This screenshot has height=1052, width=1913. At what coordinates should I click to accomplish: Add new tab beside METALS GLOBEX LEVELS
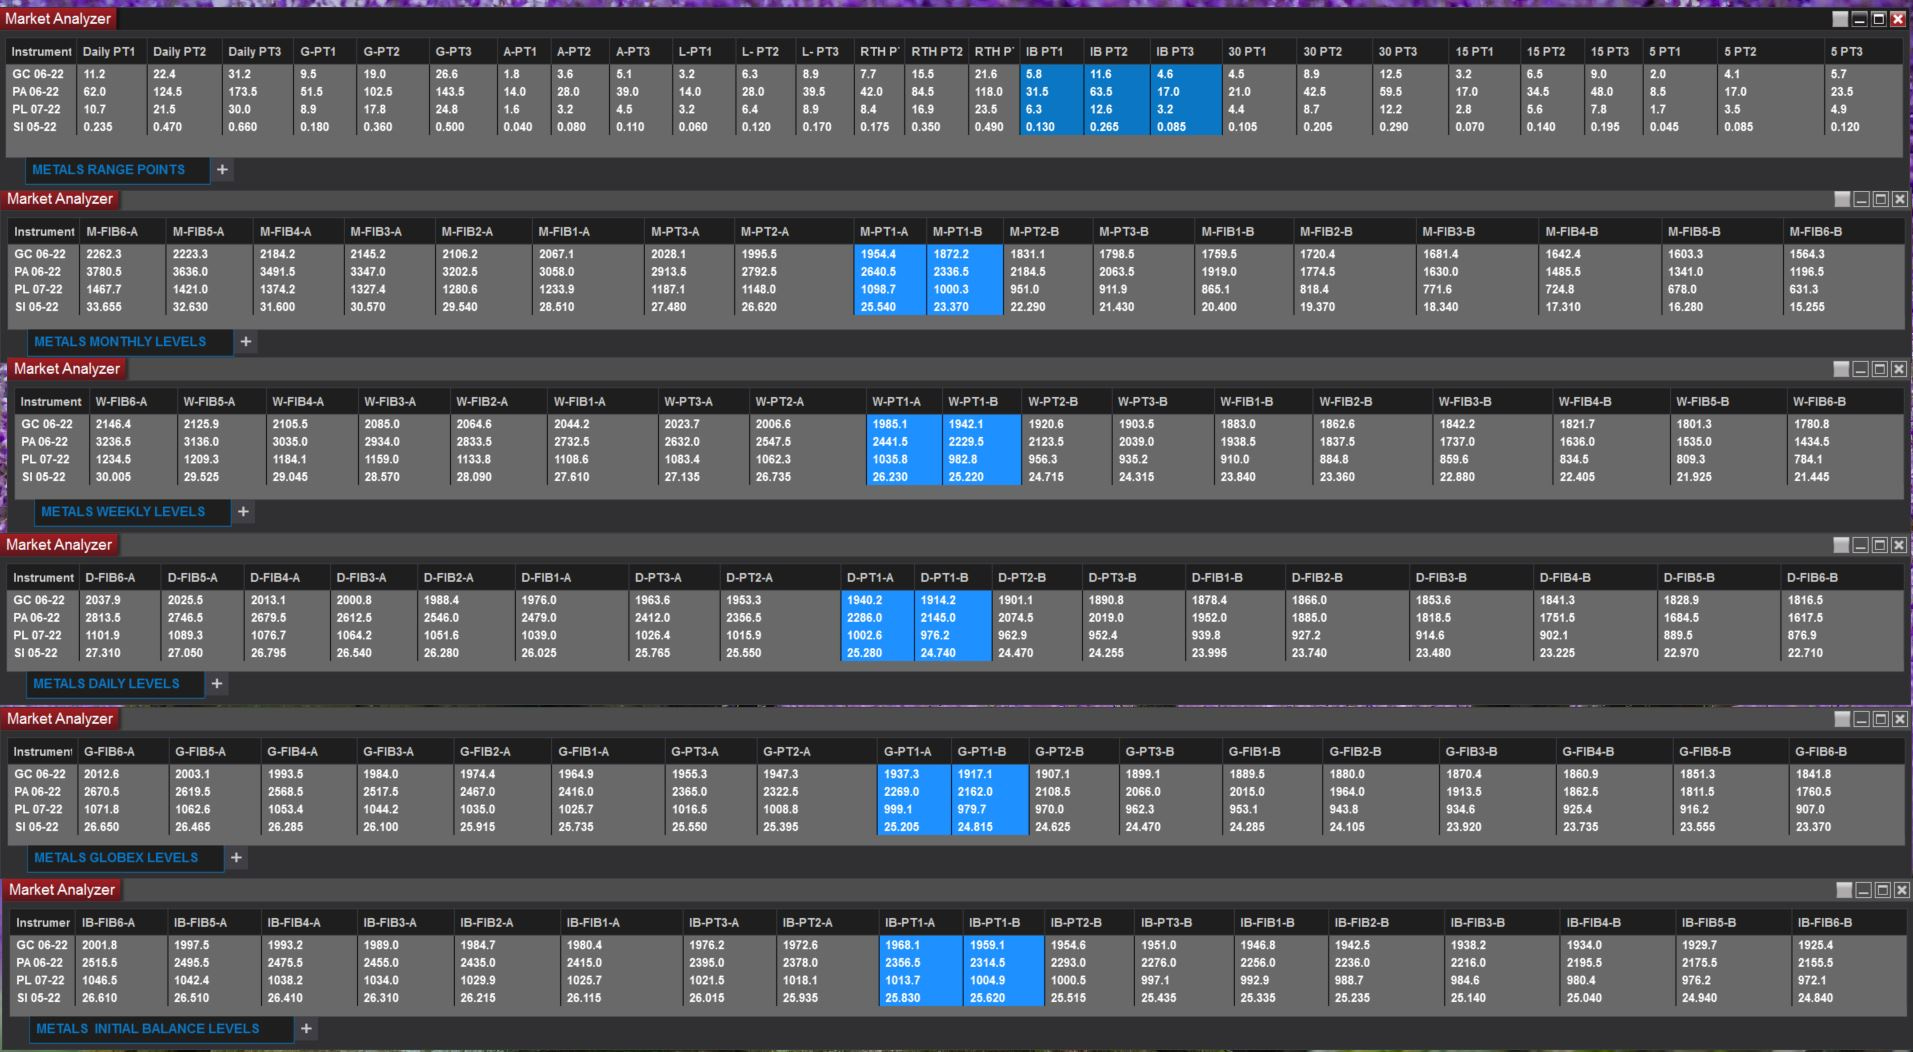point(236,858)
